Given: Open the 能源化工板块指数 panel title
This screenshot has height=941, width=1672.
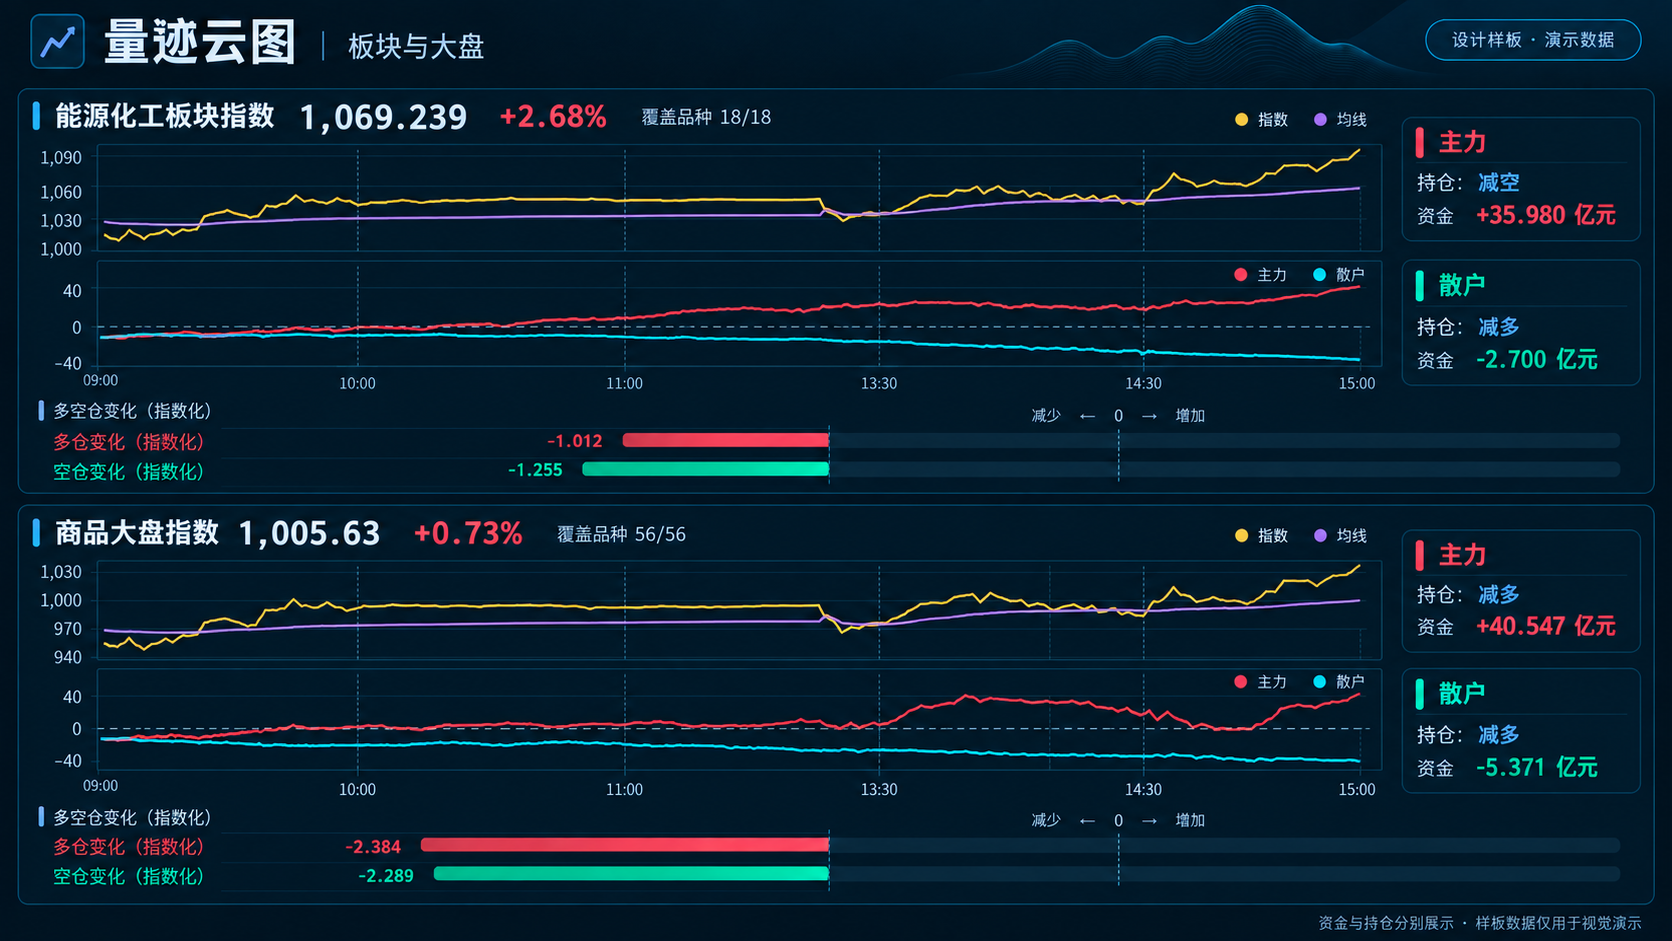Looking at the screenshot, I should 164,116.
